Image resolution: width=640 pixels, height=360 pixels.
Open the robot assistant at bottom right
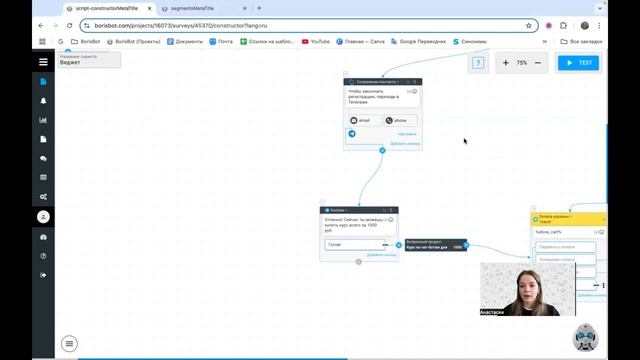[585, 338]
